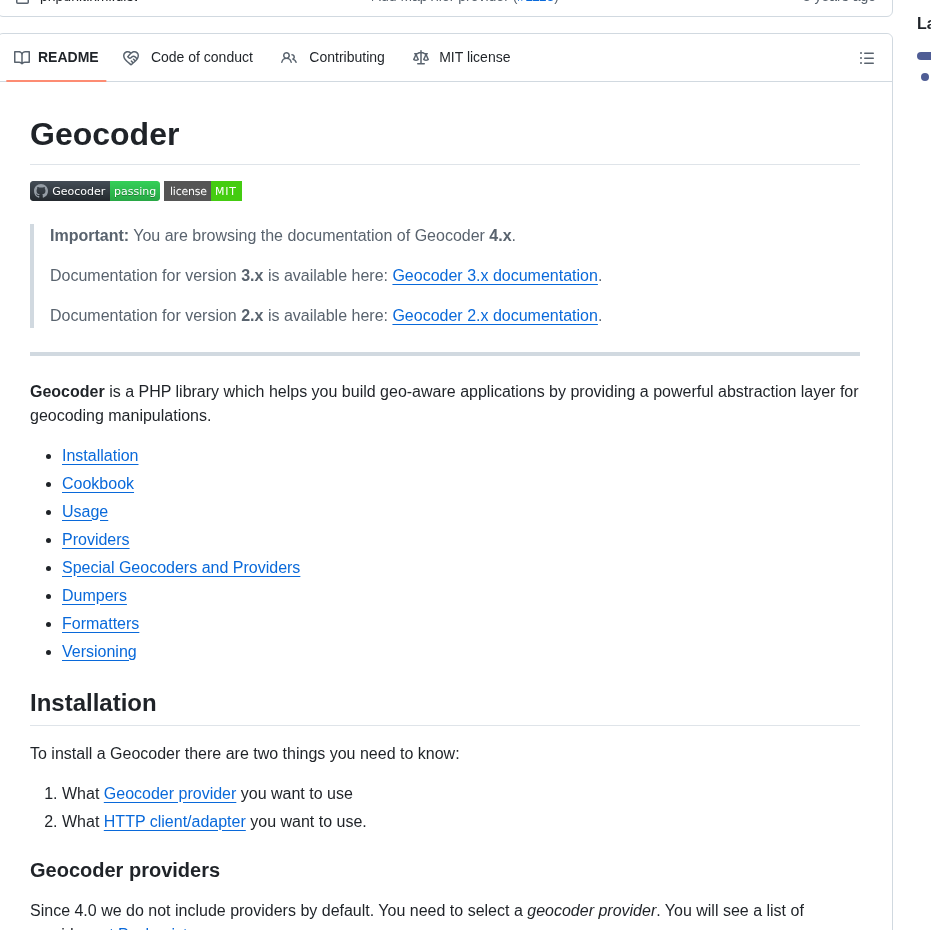The image size is (931, 930).
Task: Open the README section via its book icon
Action: tap(22, 57)
